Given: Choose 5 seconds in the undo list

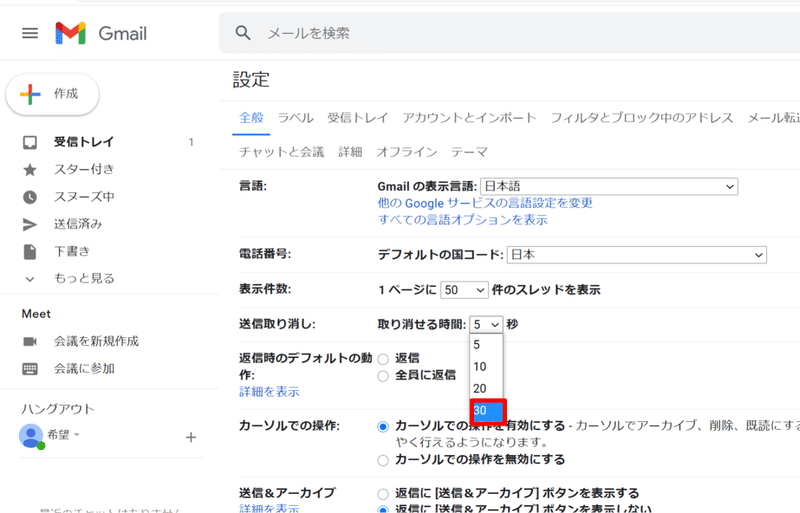Looking at the screenshot, I should click(486, 345).
